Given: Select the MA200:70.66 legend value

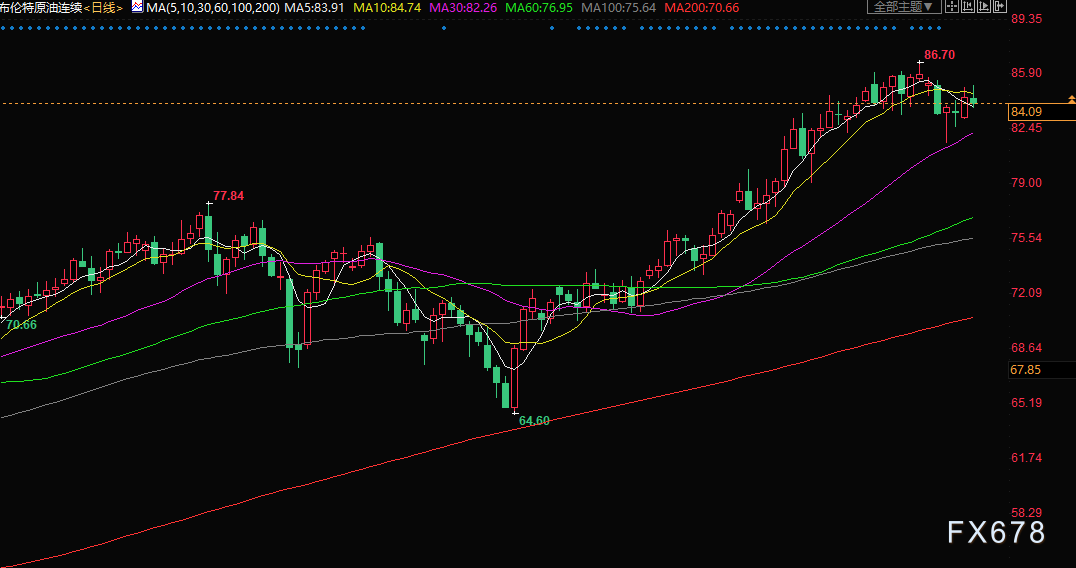Looking at the screenshot, I should [x=702, y=8].
